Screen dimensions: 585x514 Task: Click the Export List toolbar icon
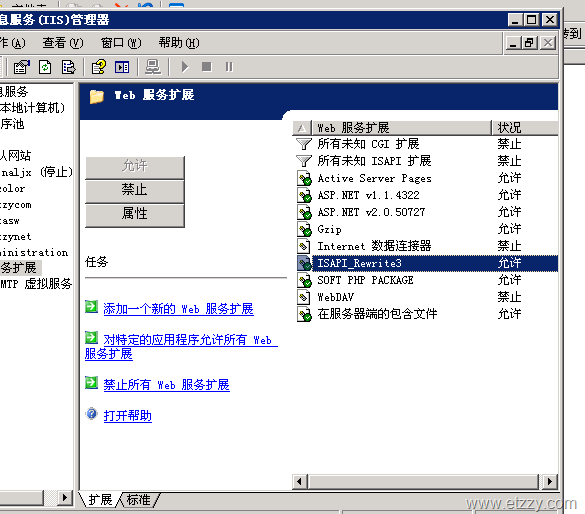69,67
